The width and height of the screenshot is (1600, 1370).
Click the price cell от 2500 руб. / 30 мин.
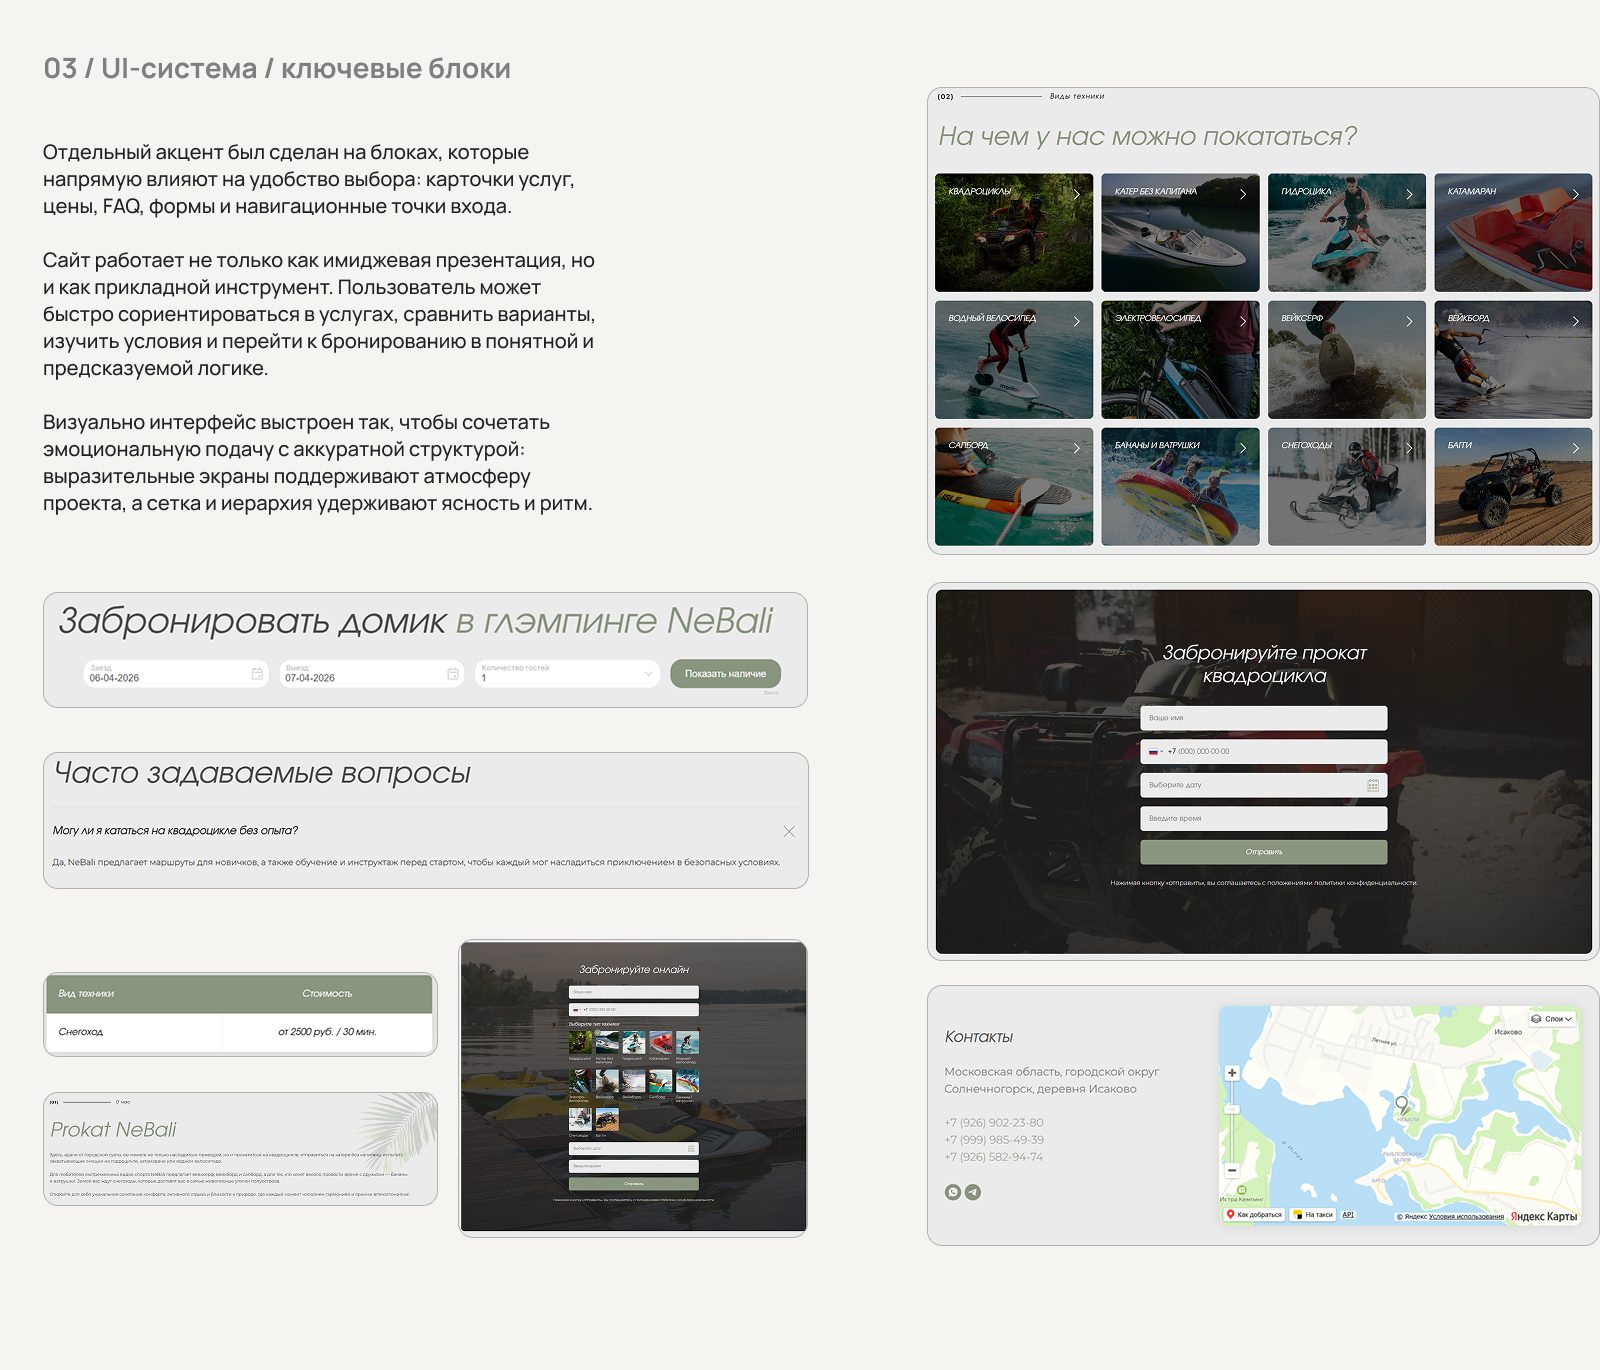click(x=327, y=1032)
